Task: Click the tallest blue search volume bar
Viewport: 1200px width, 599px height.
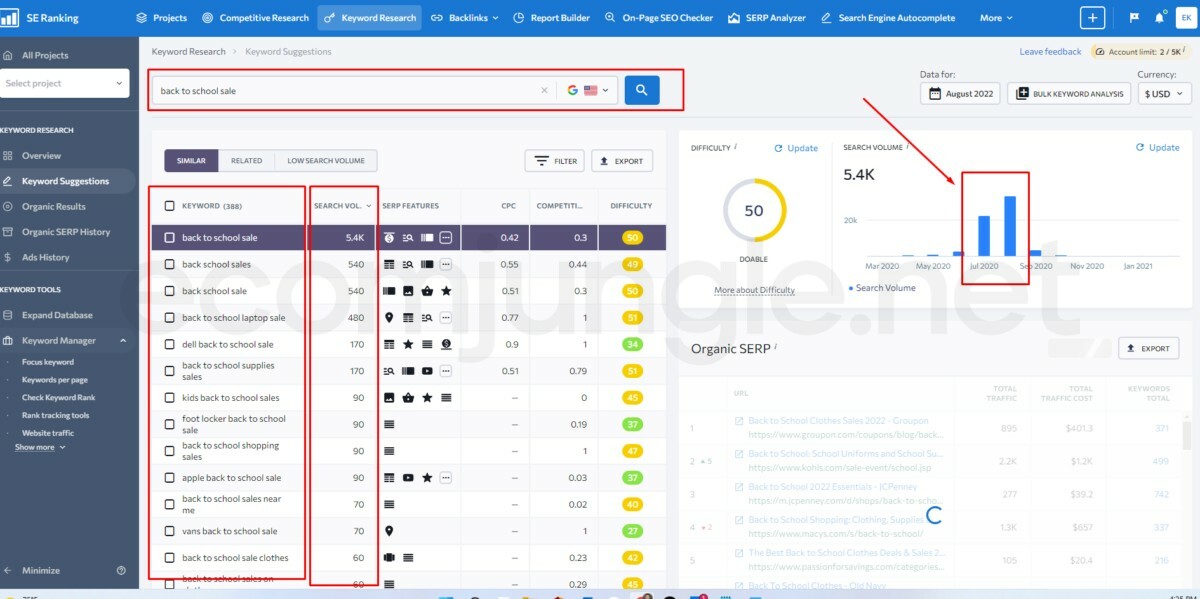Action: (1010, 226)
